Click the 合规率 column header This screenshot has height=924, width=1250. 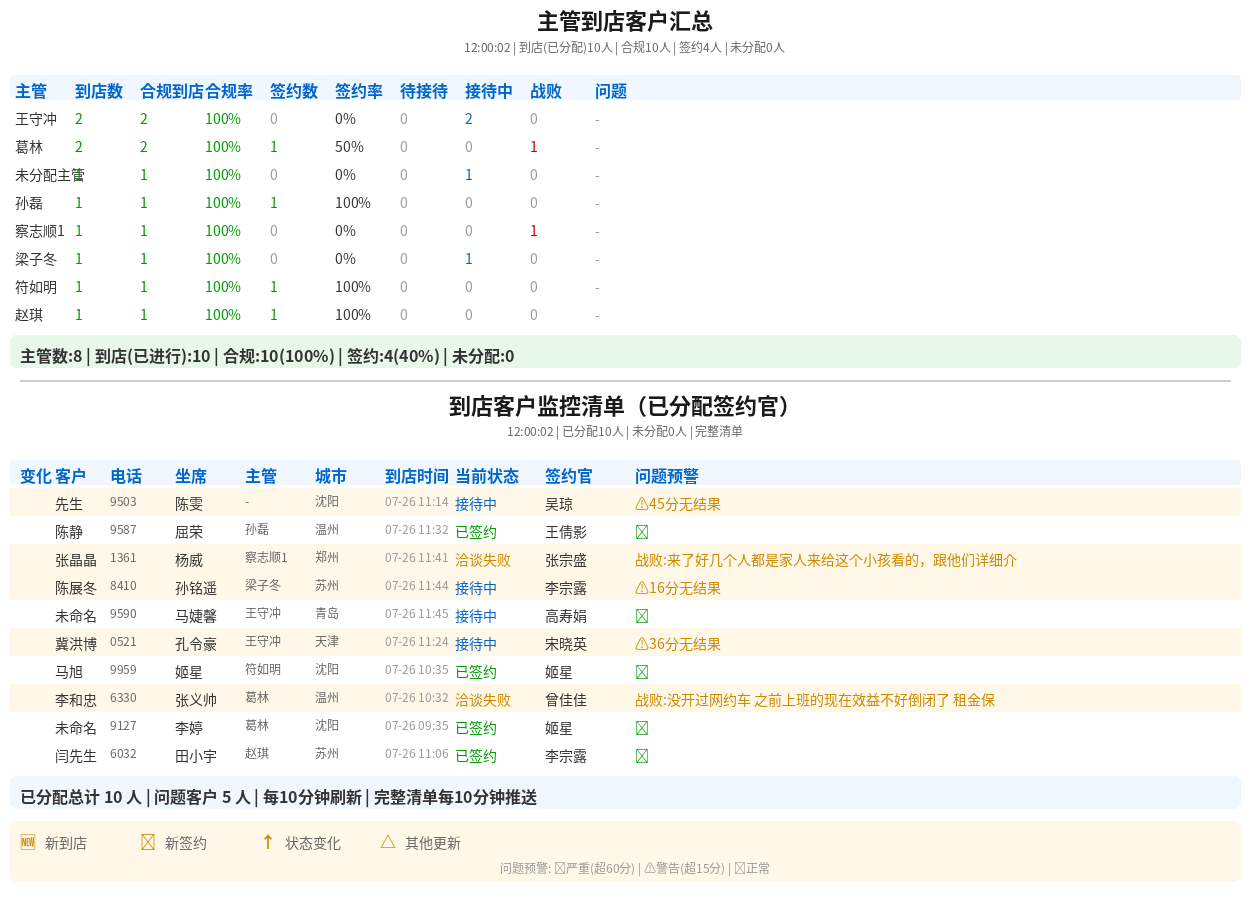(x=229, y=91)
